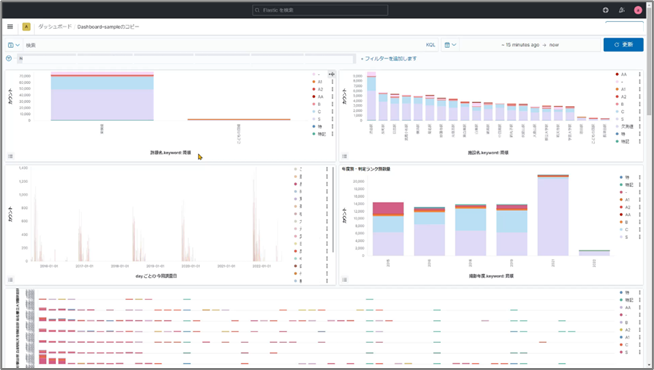Screen dimensions: 654x370
Task: Click legend label C in the first chart
Action: (319, 112)
